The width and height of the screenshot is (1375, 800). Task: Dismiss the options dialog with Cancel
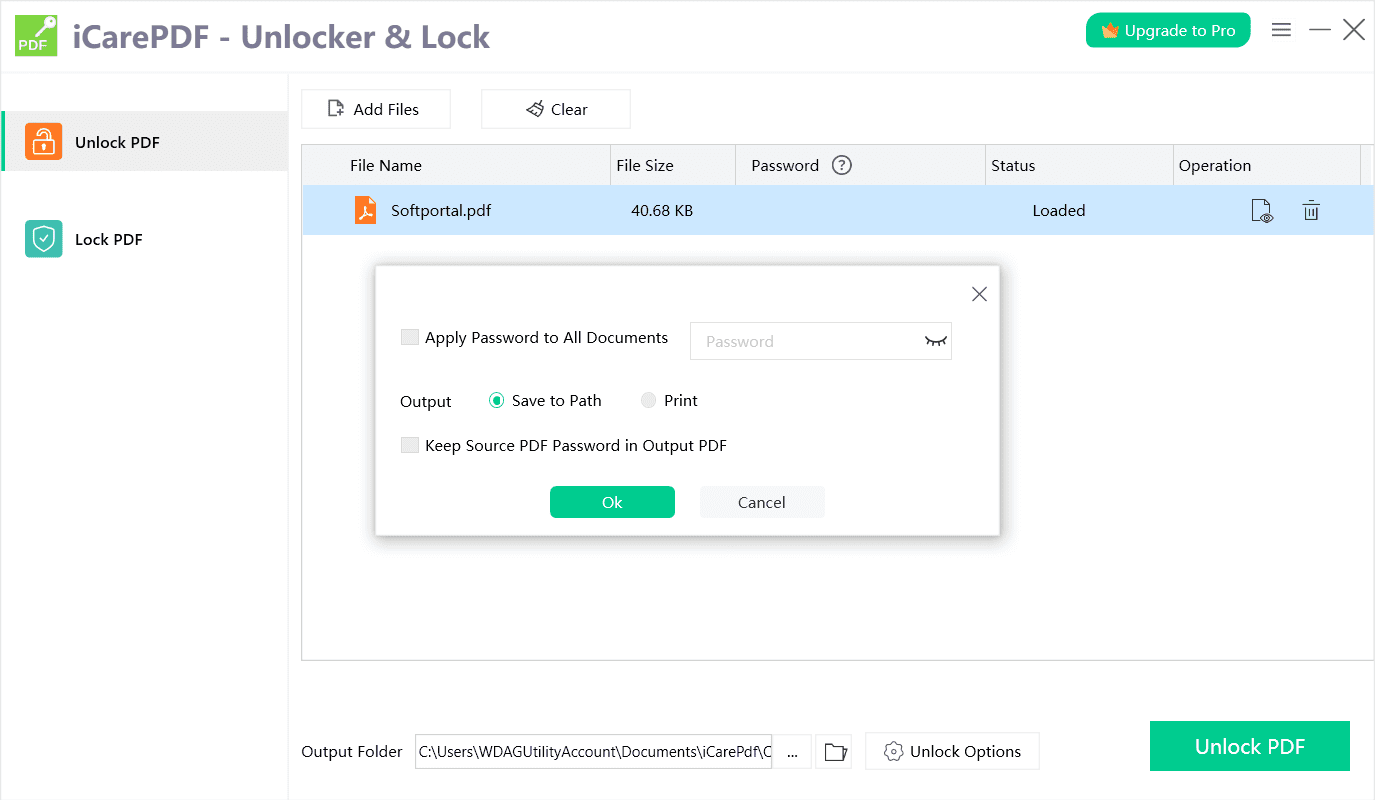point(761,501)
